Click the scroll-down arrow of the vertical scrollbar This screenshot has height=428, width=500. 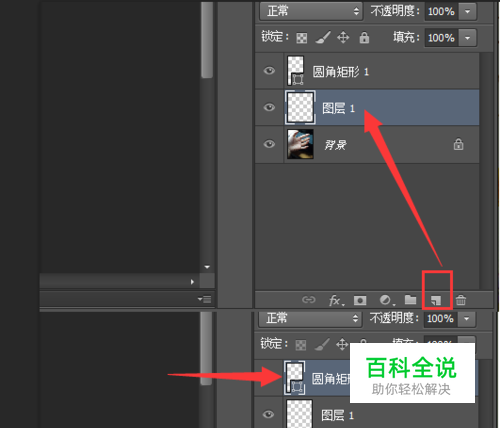coord(207,267)
